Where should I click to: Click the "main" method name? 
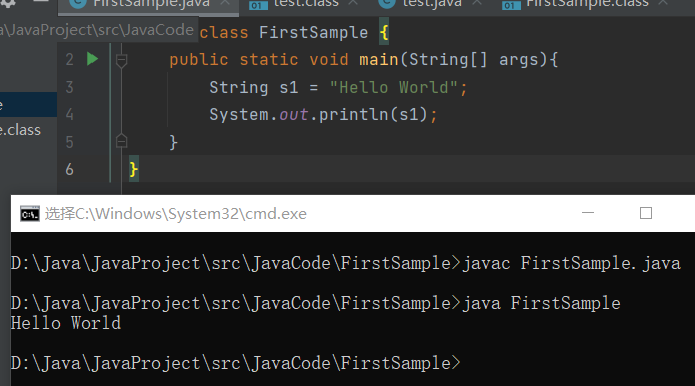(379, 59)
